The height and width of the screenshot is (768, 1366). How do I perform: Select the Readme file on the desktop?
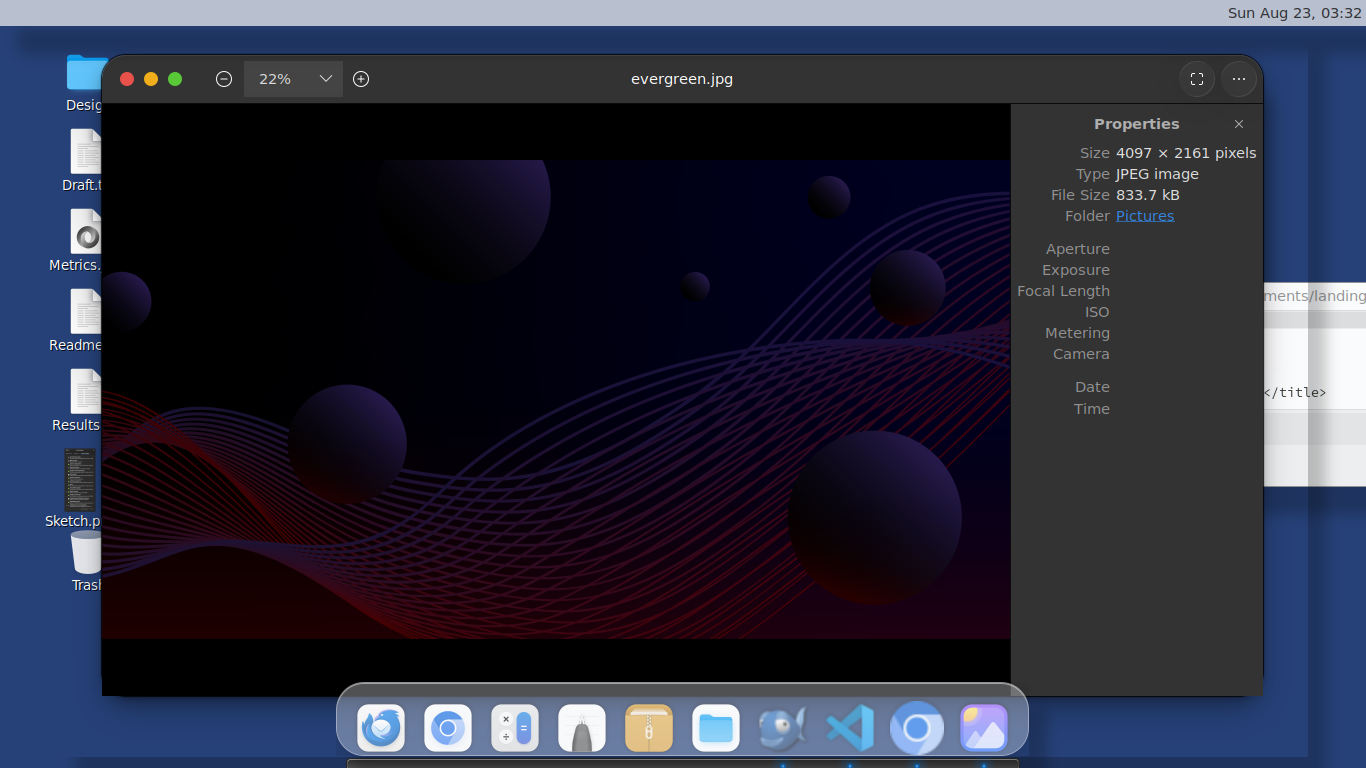pos(77,320)
